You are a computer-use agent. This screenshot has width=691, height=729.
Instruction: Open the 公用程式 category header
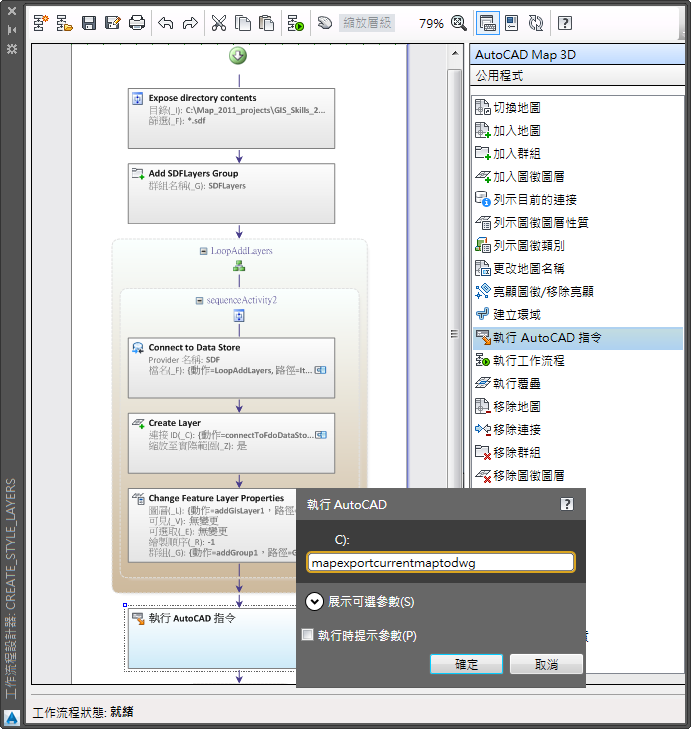coord(577,75)
